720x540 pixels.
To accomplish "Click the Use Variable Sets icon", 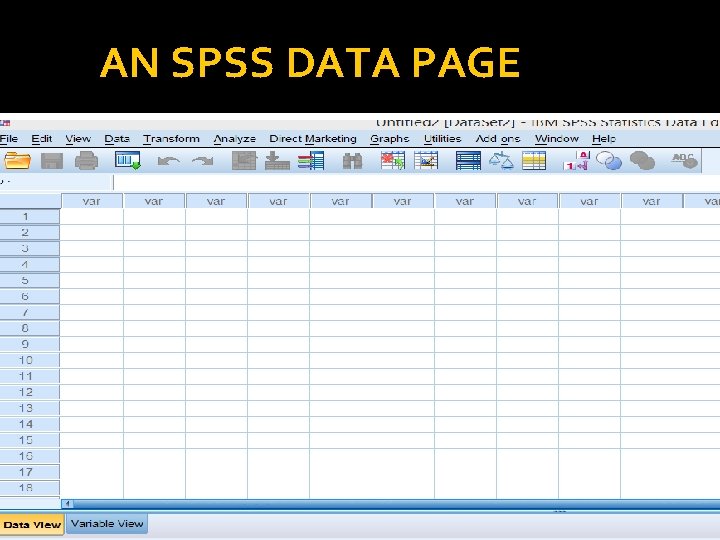I will coord(608,161).
